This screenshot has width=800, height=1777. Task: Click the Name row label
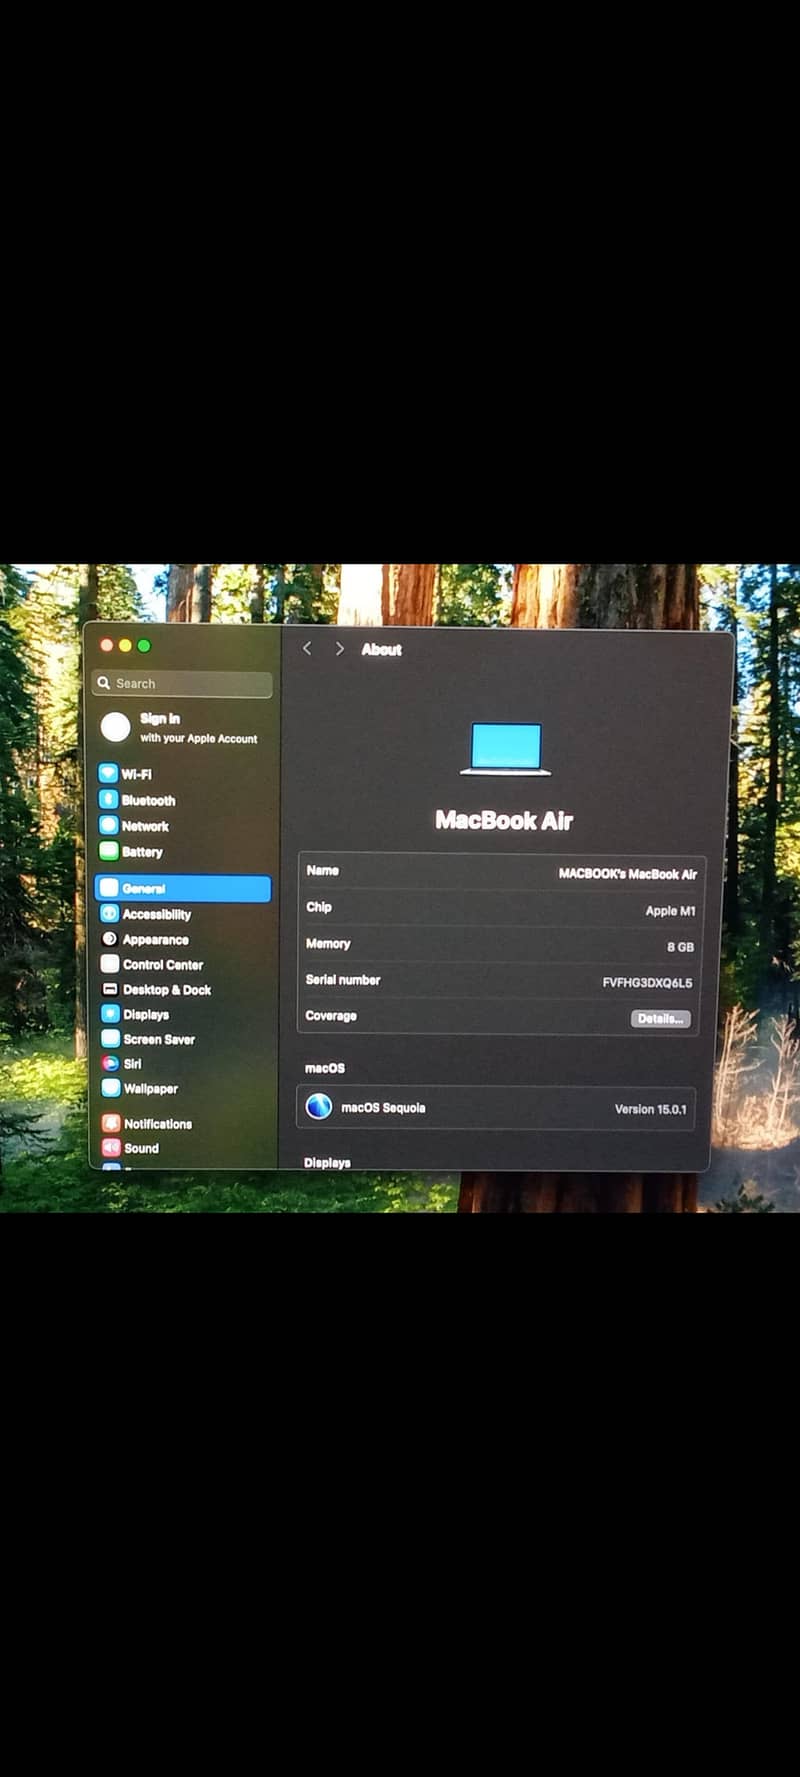click(x=322, y=870)
